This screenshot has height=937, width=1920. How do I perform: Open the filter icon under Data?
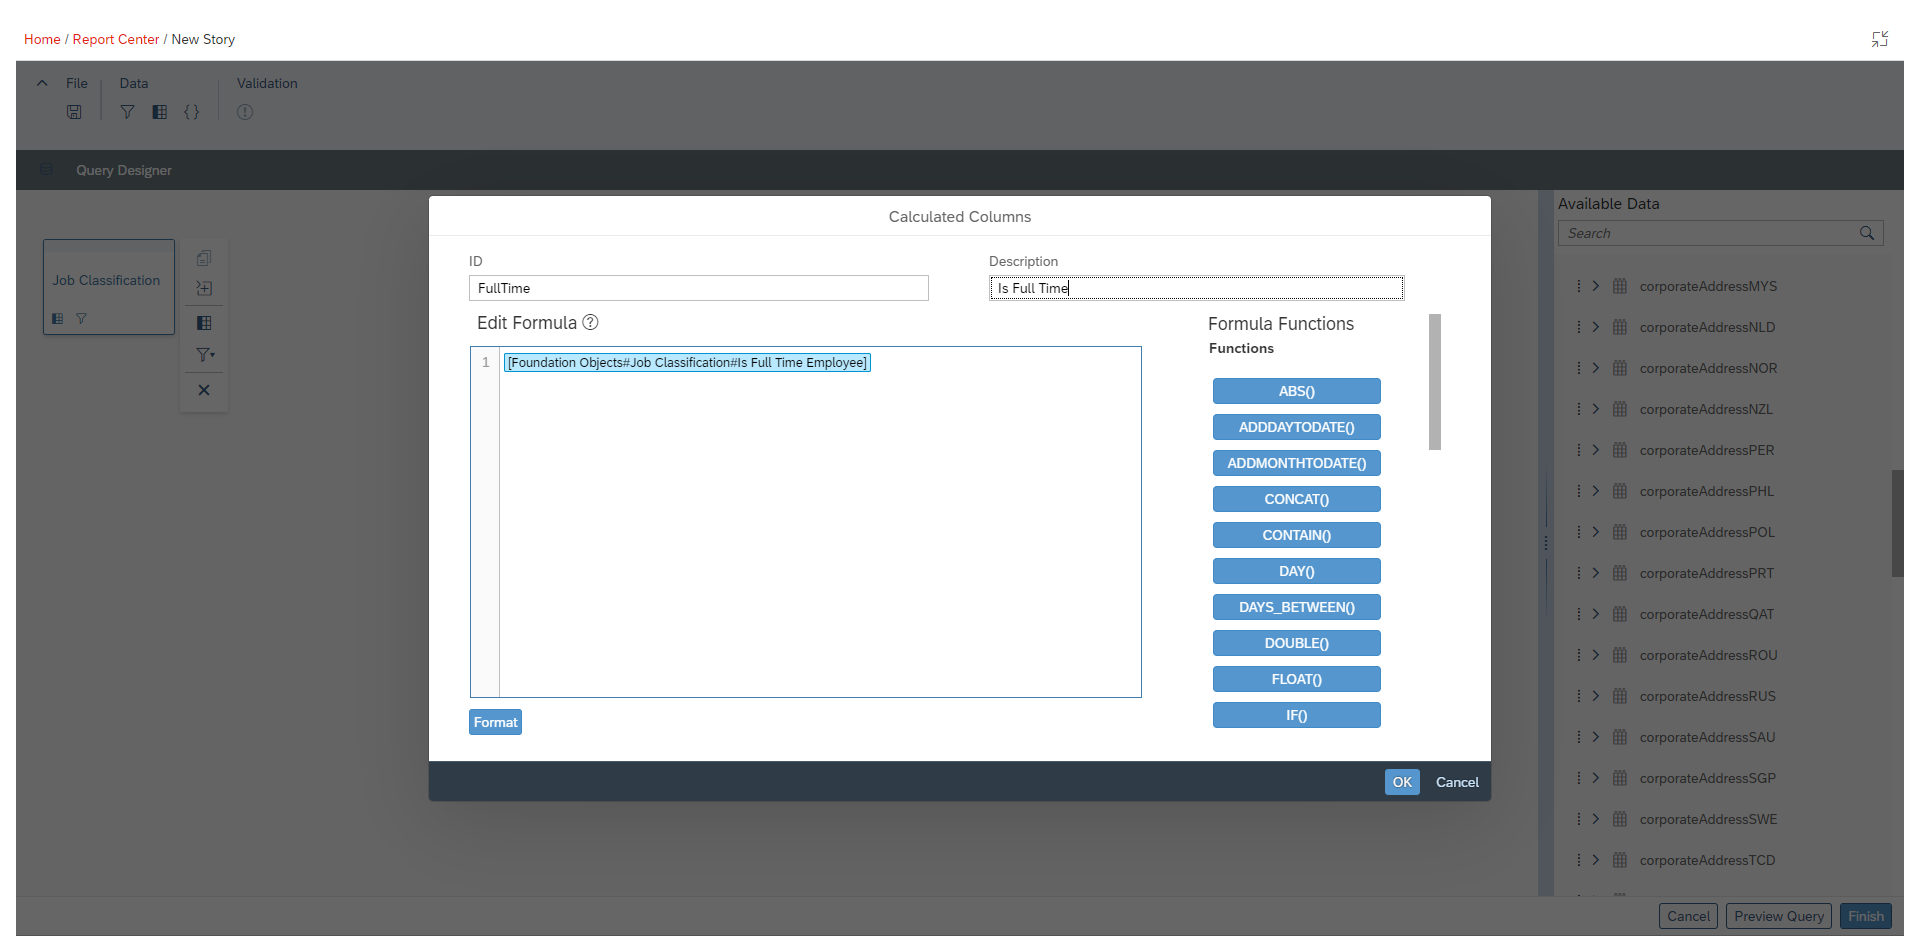click(127, 112)
